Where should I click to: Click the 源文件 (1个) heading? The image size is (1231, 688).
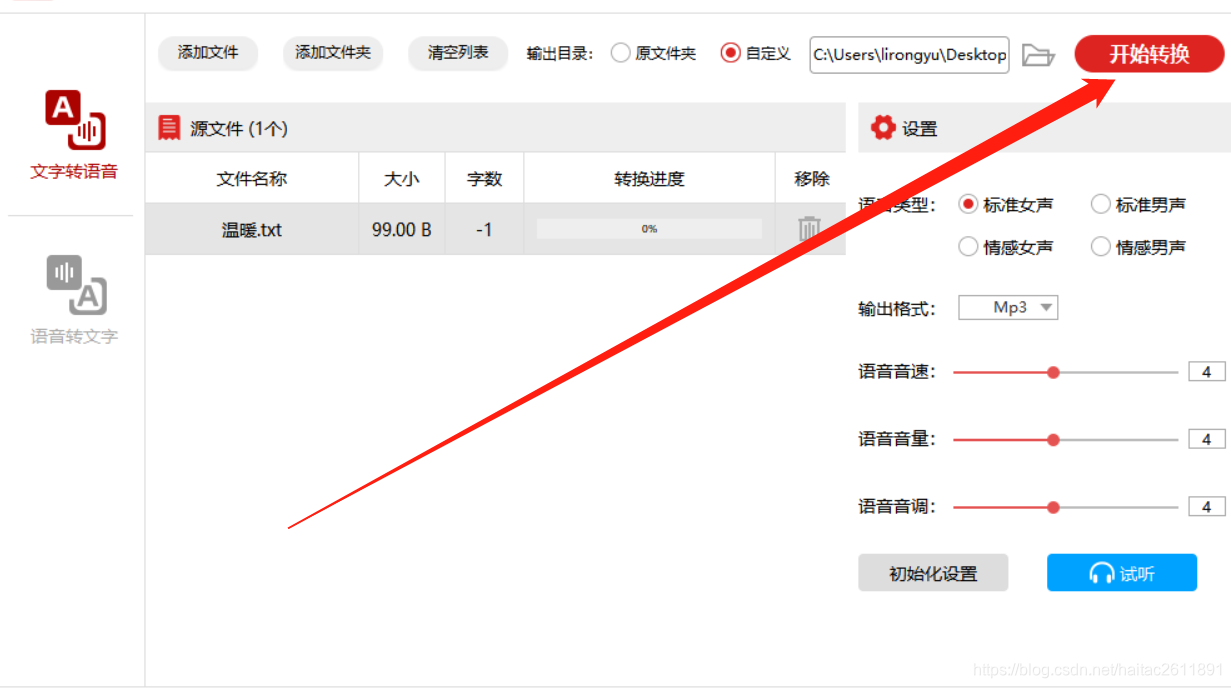tap(239, 128)
